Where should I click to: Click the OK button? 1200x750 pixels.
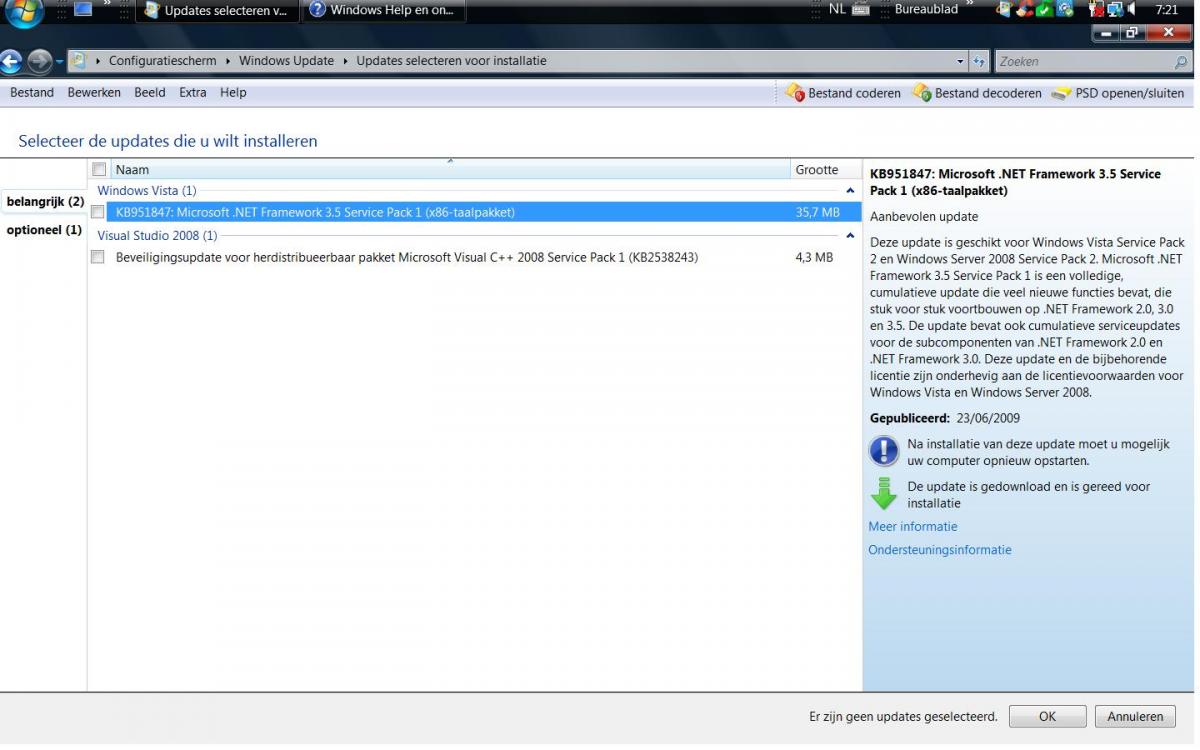point(1047,716)
